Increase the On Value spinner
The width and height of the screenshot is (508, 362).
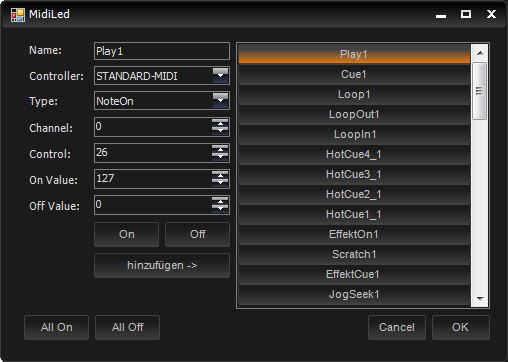pyautogui.click(x=220, y=175)
